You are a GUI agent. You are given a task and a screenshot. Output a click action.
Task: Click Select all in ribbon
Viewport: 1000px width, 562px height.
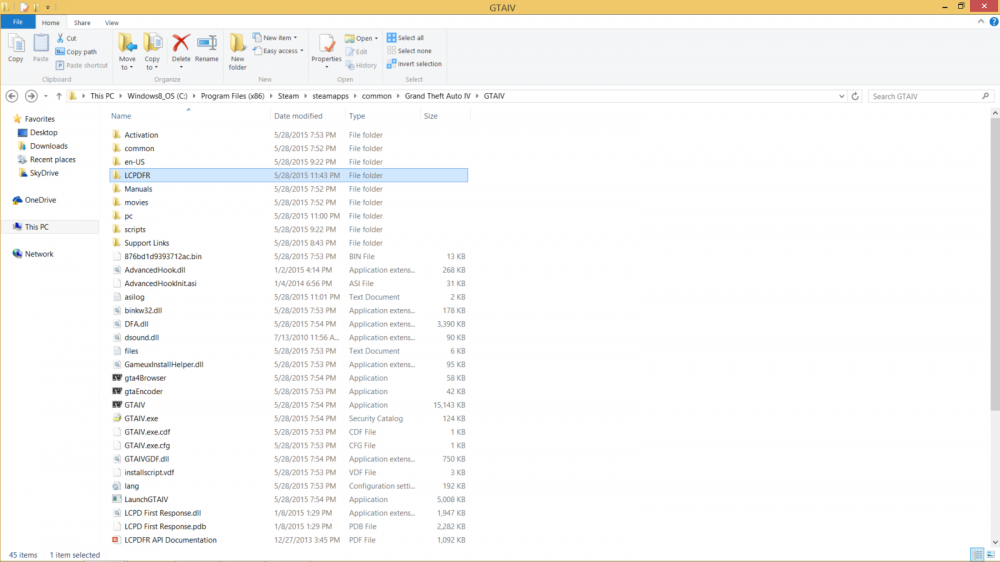pos(405,38)
